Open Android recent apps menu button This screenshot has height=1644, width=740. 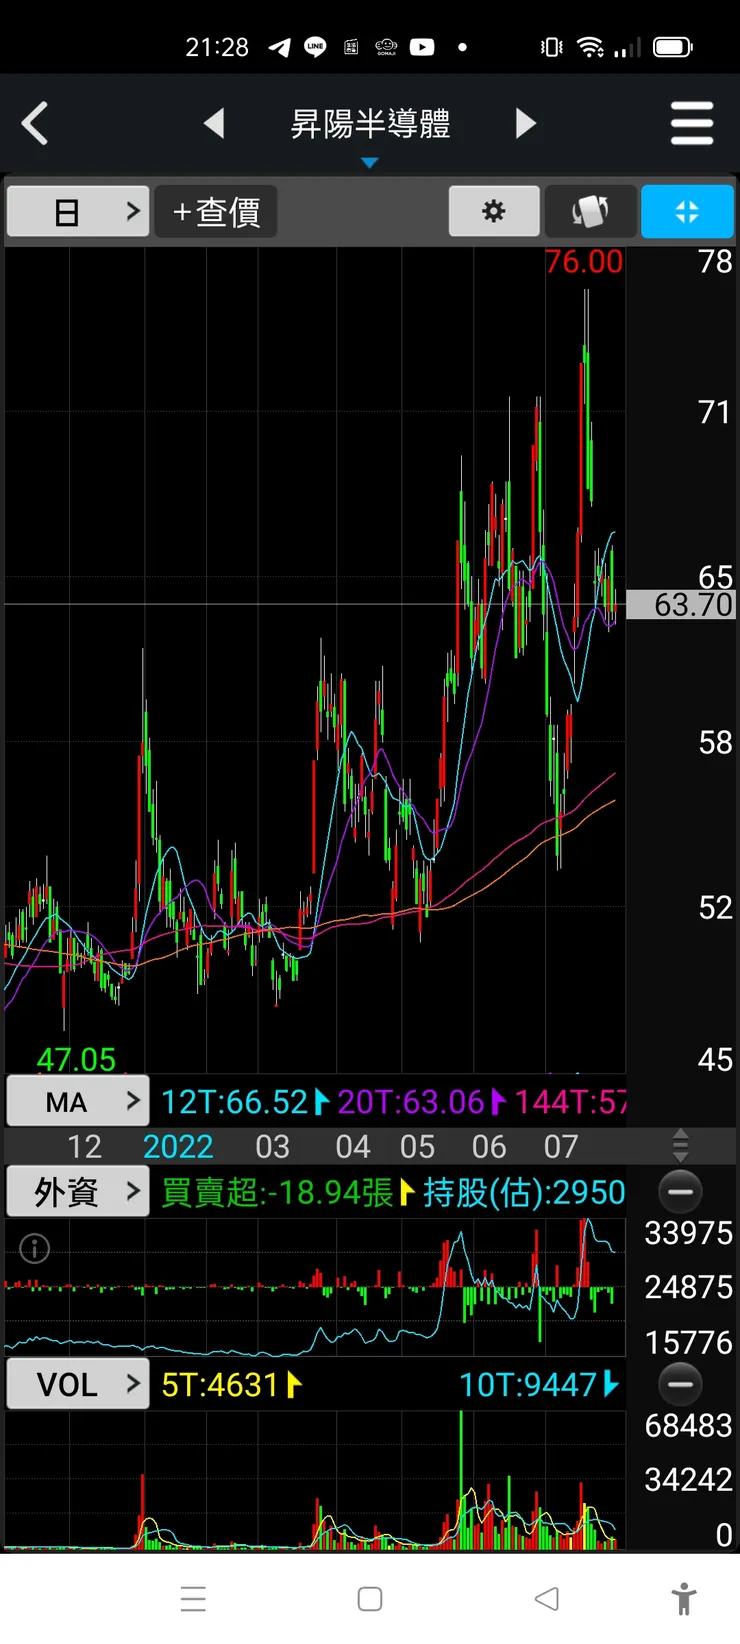click(193, 1598)
